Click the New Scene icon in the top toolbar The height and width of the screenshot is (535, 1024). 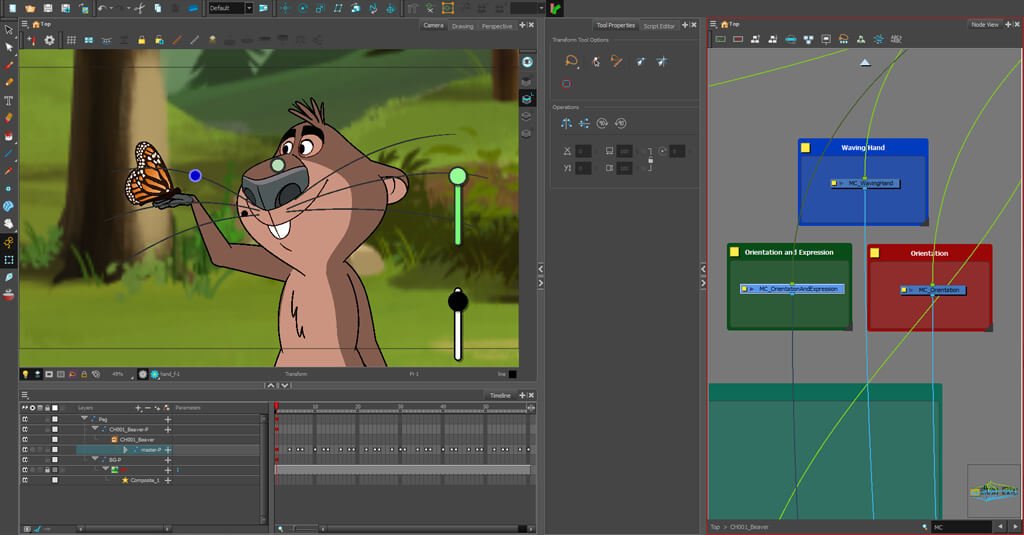(x=12, y=8)
